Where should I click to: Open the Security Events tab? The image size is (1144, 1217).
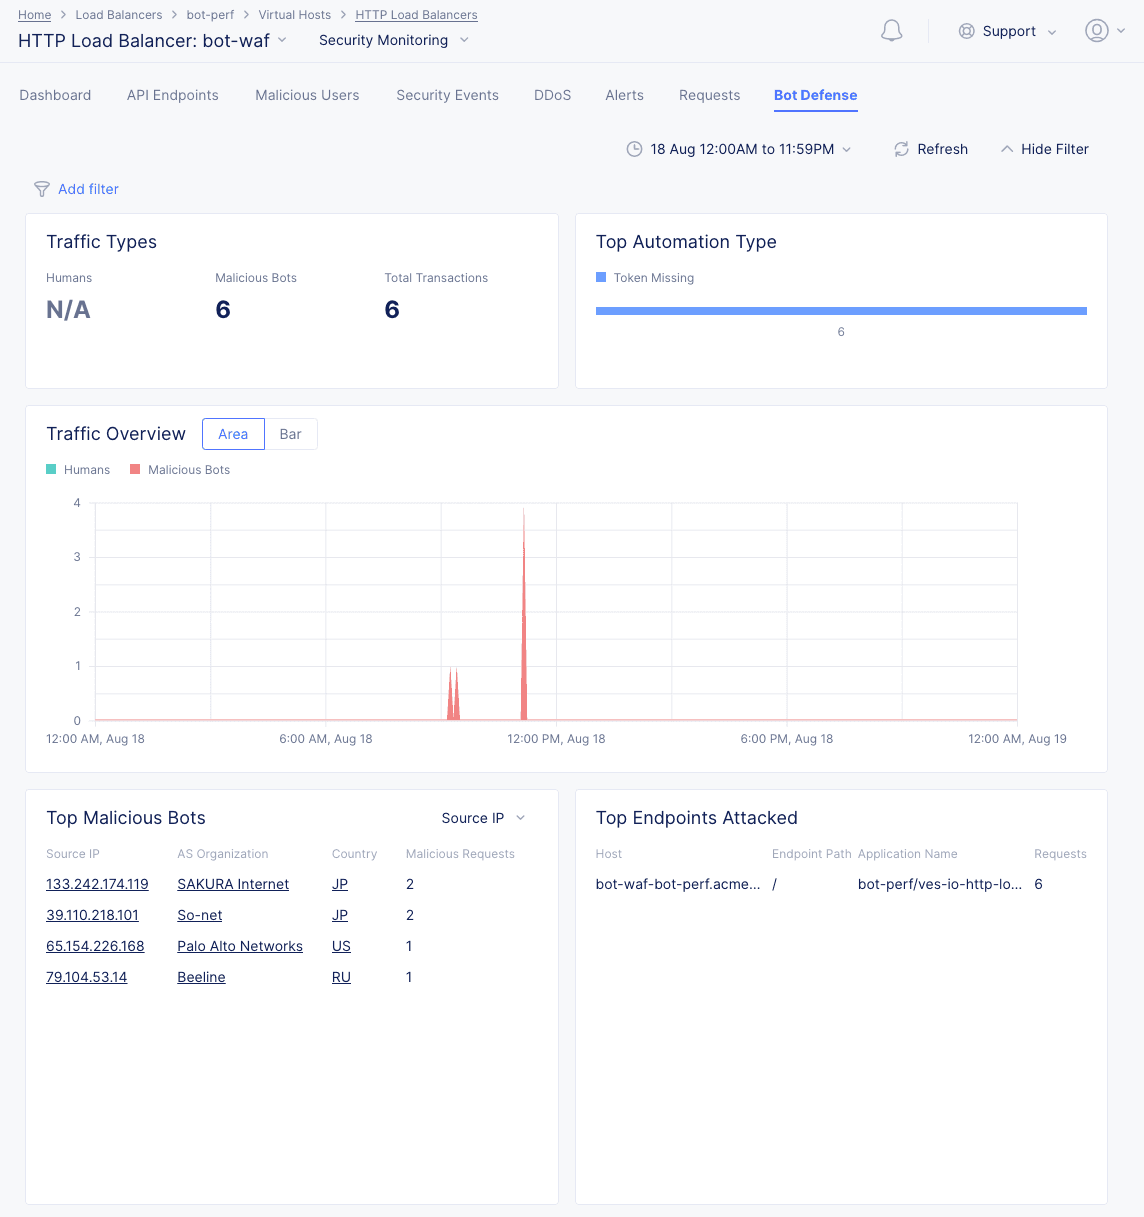tap(447, 95)
